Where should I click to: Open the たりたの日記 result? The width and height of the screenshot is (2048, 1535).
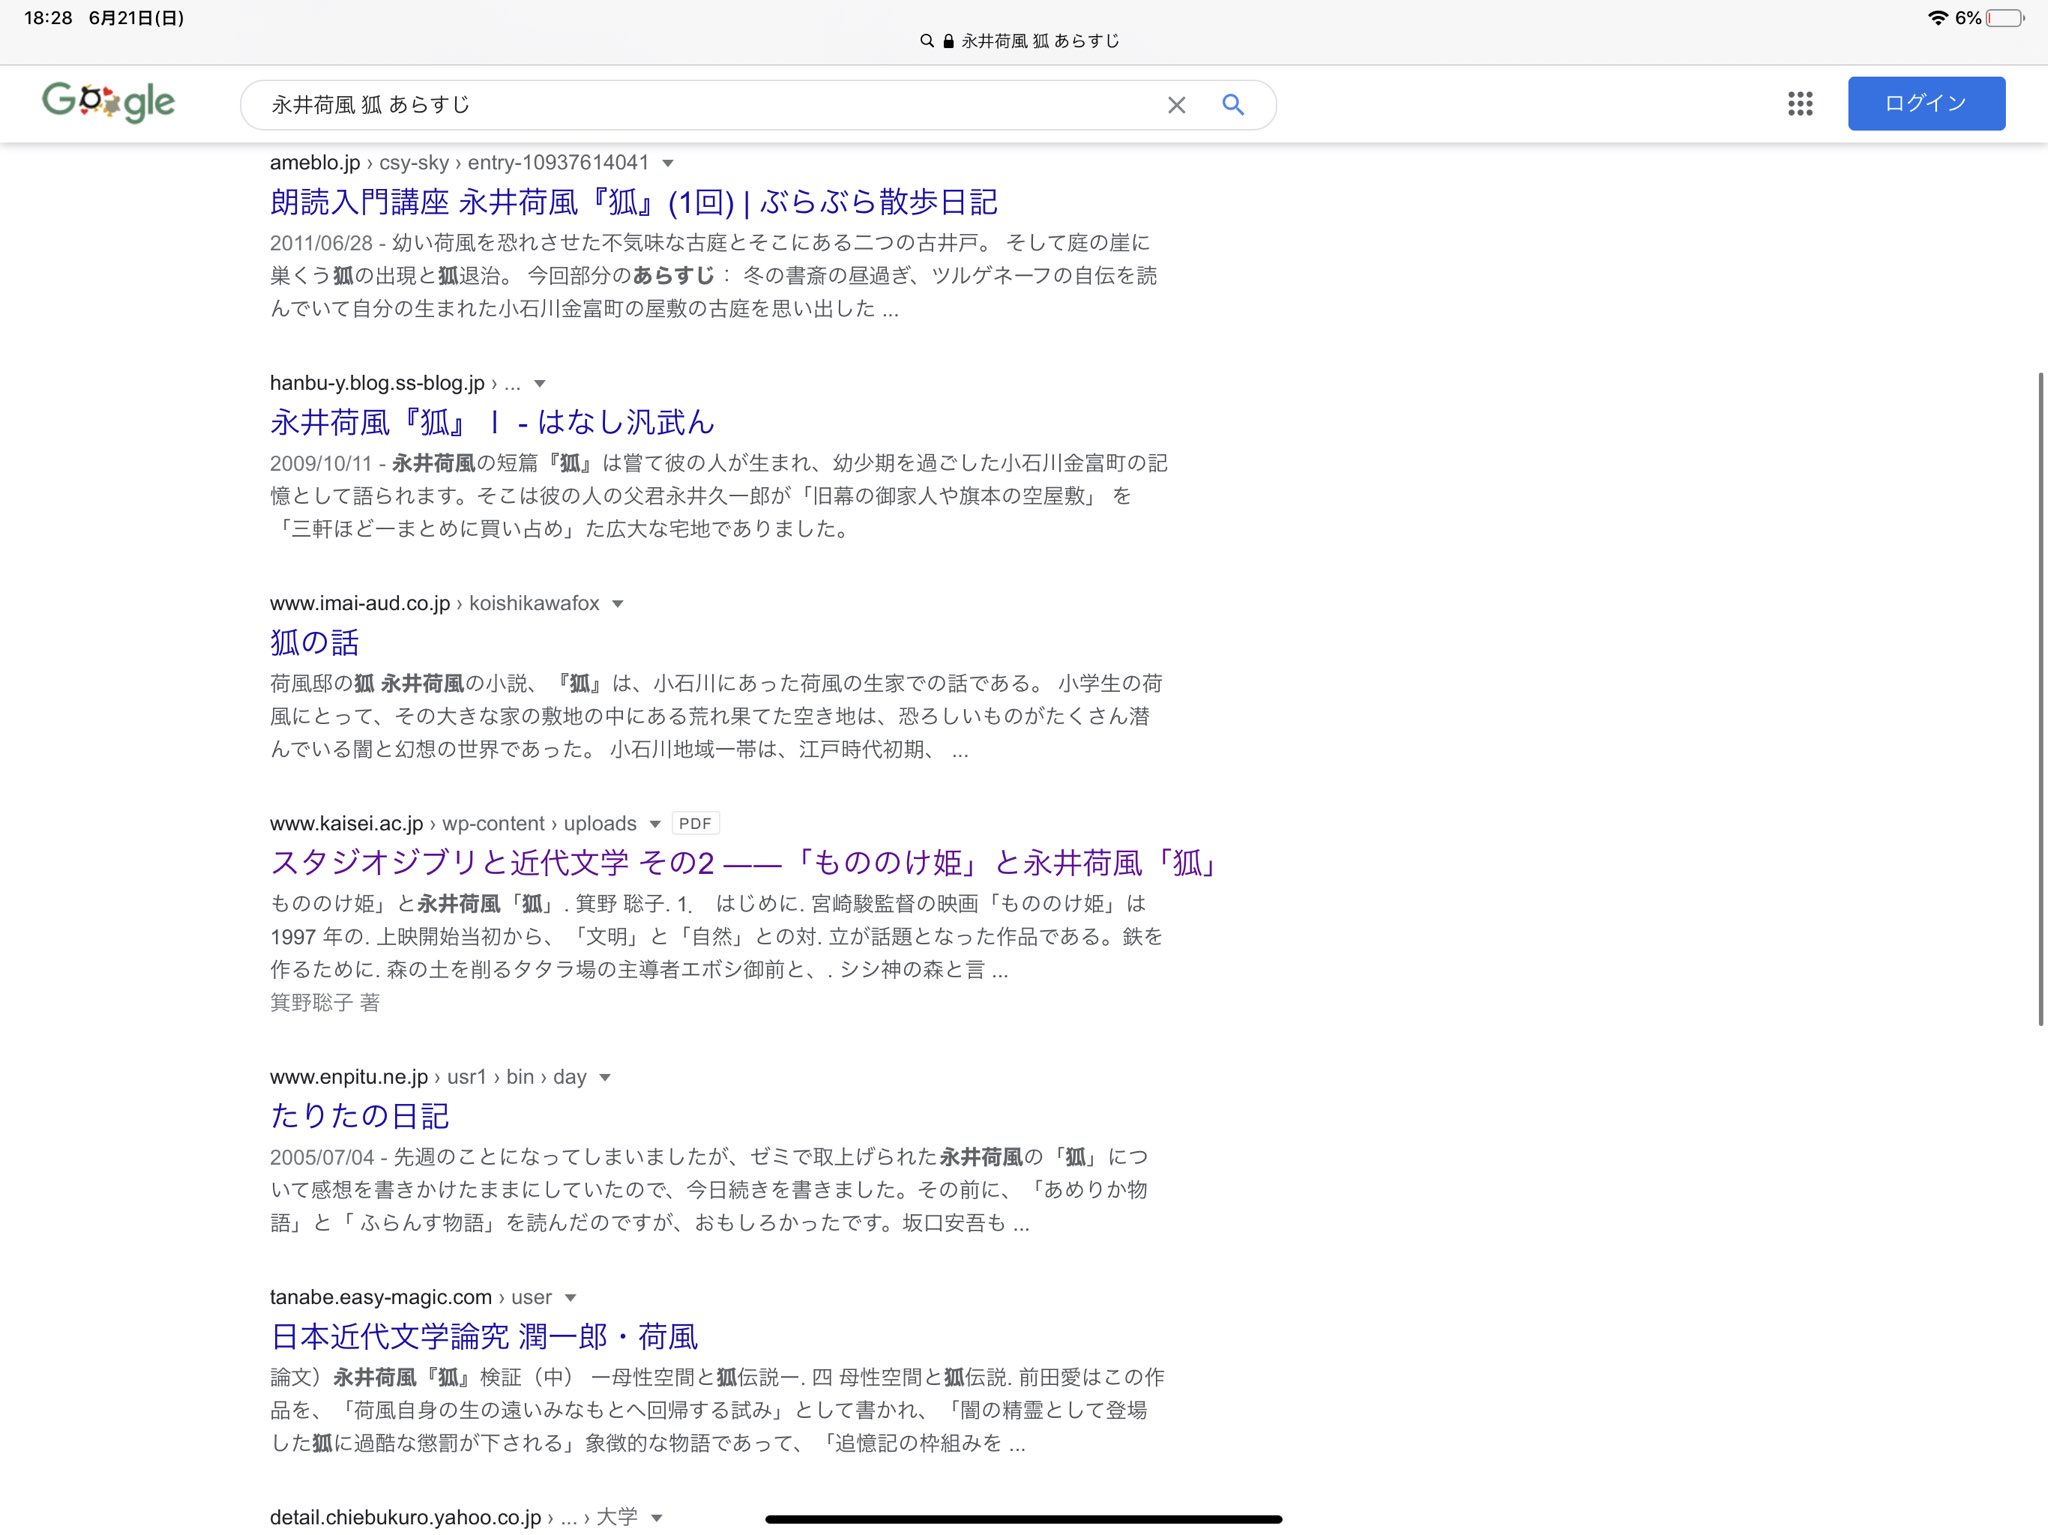(359, 1116)
